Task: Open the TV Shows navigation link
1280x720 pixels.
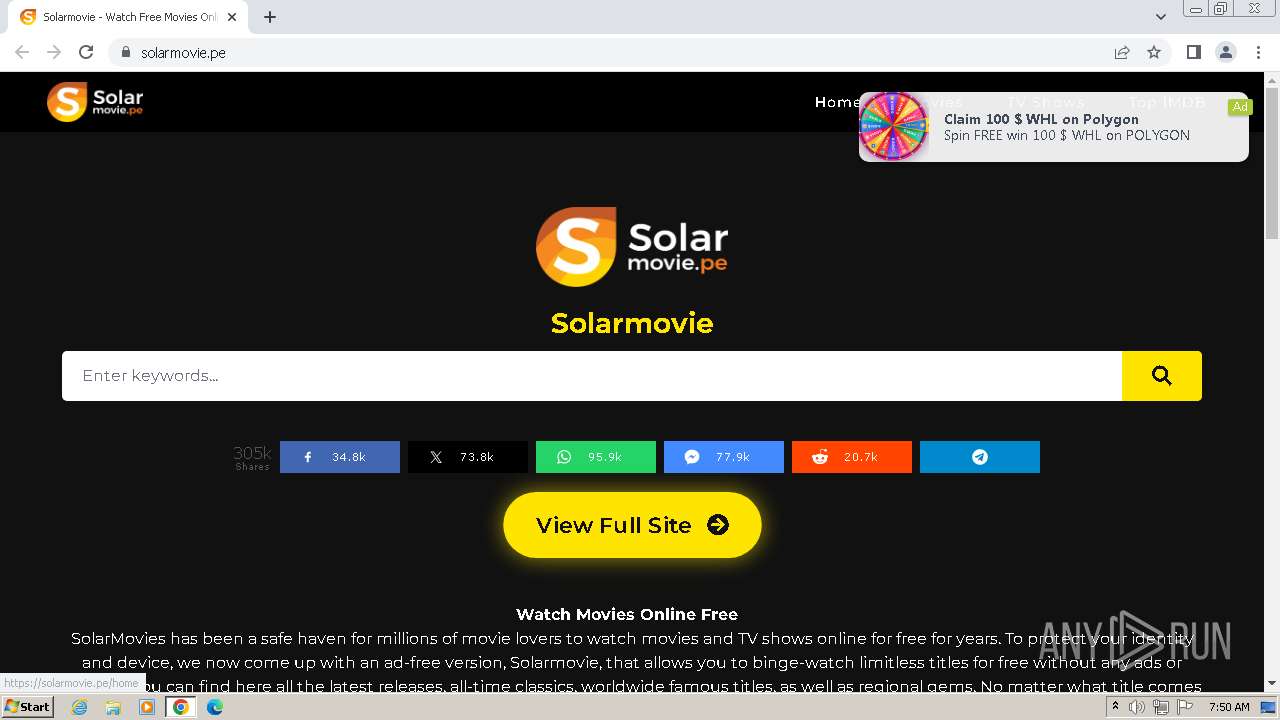Action: point(1045,102)
